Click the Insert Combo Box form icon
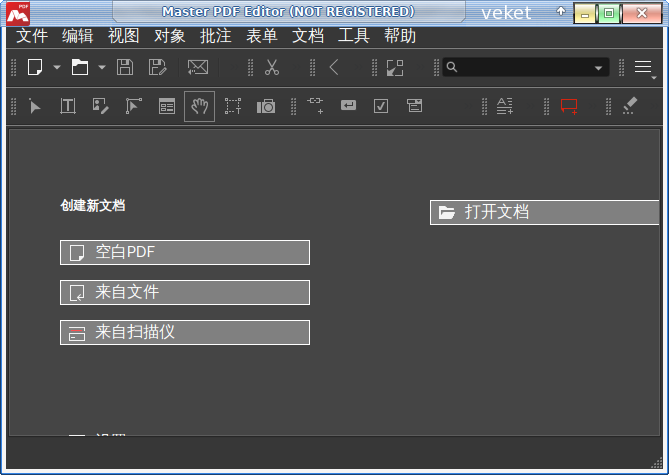Screen dimensions: 669x475 (414, 105)
